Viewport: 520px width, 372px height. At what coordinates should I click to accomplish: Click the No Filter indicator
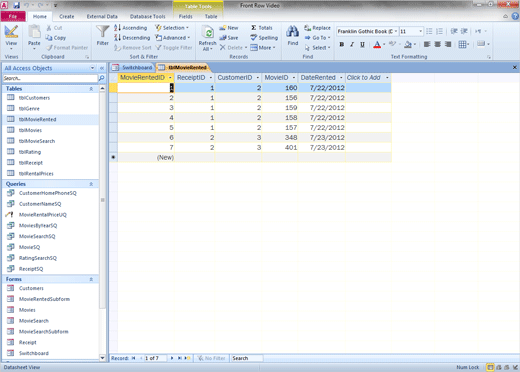point(211,358)
